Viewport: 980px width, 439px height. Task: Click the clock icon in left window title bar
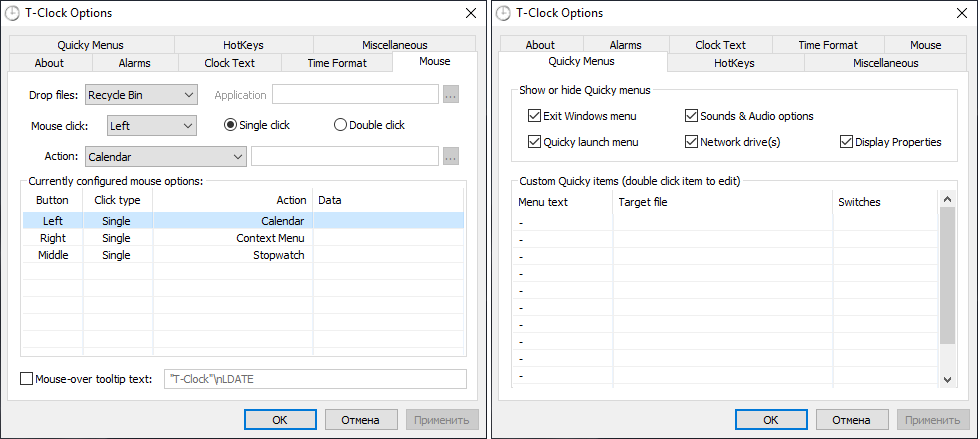pos(12,13)
